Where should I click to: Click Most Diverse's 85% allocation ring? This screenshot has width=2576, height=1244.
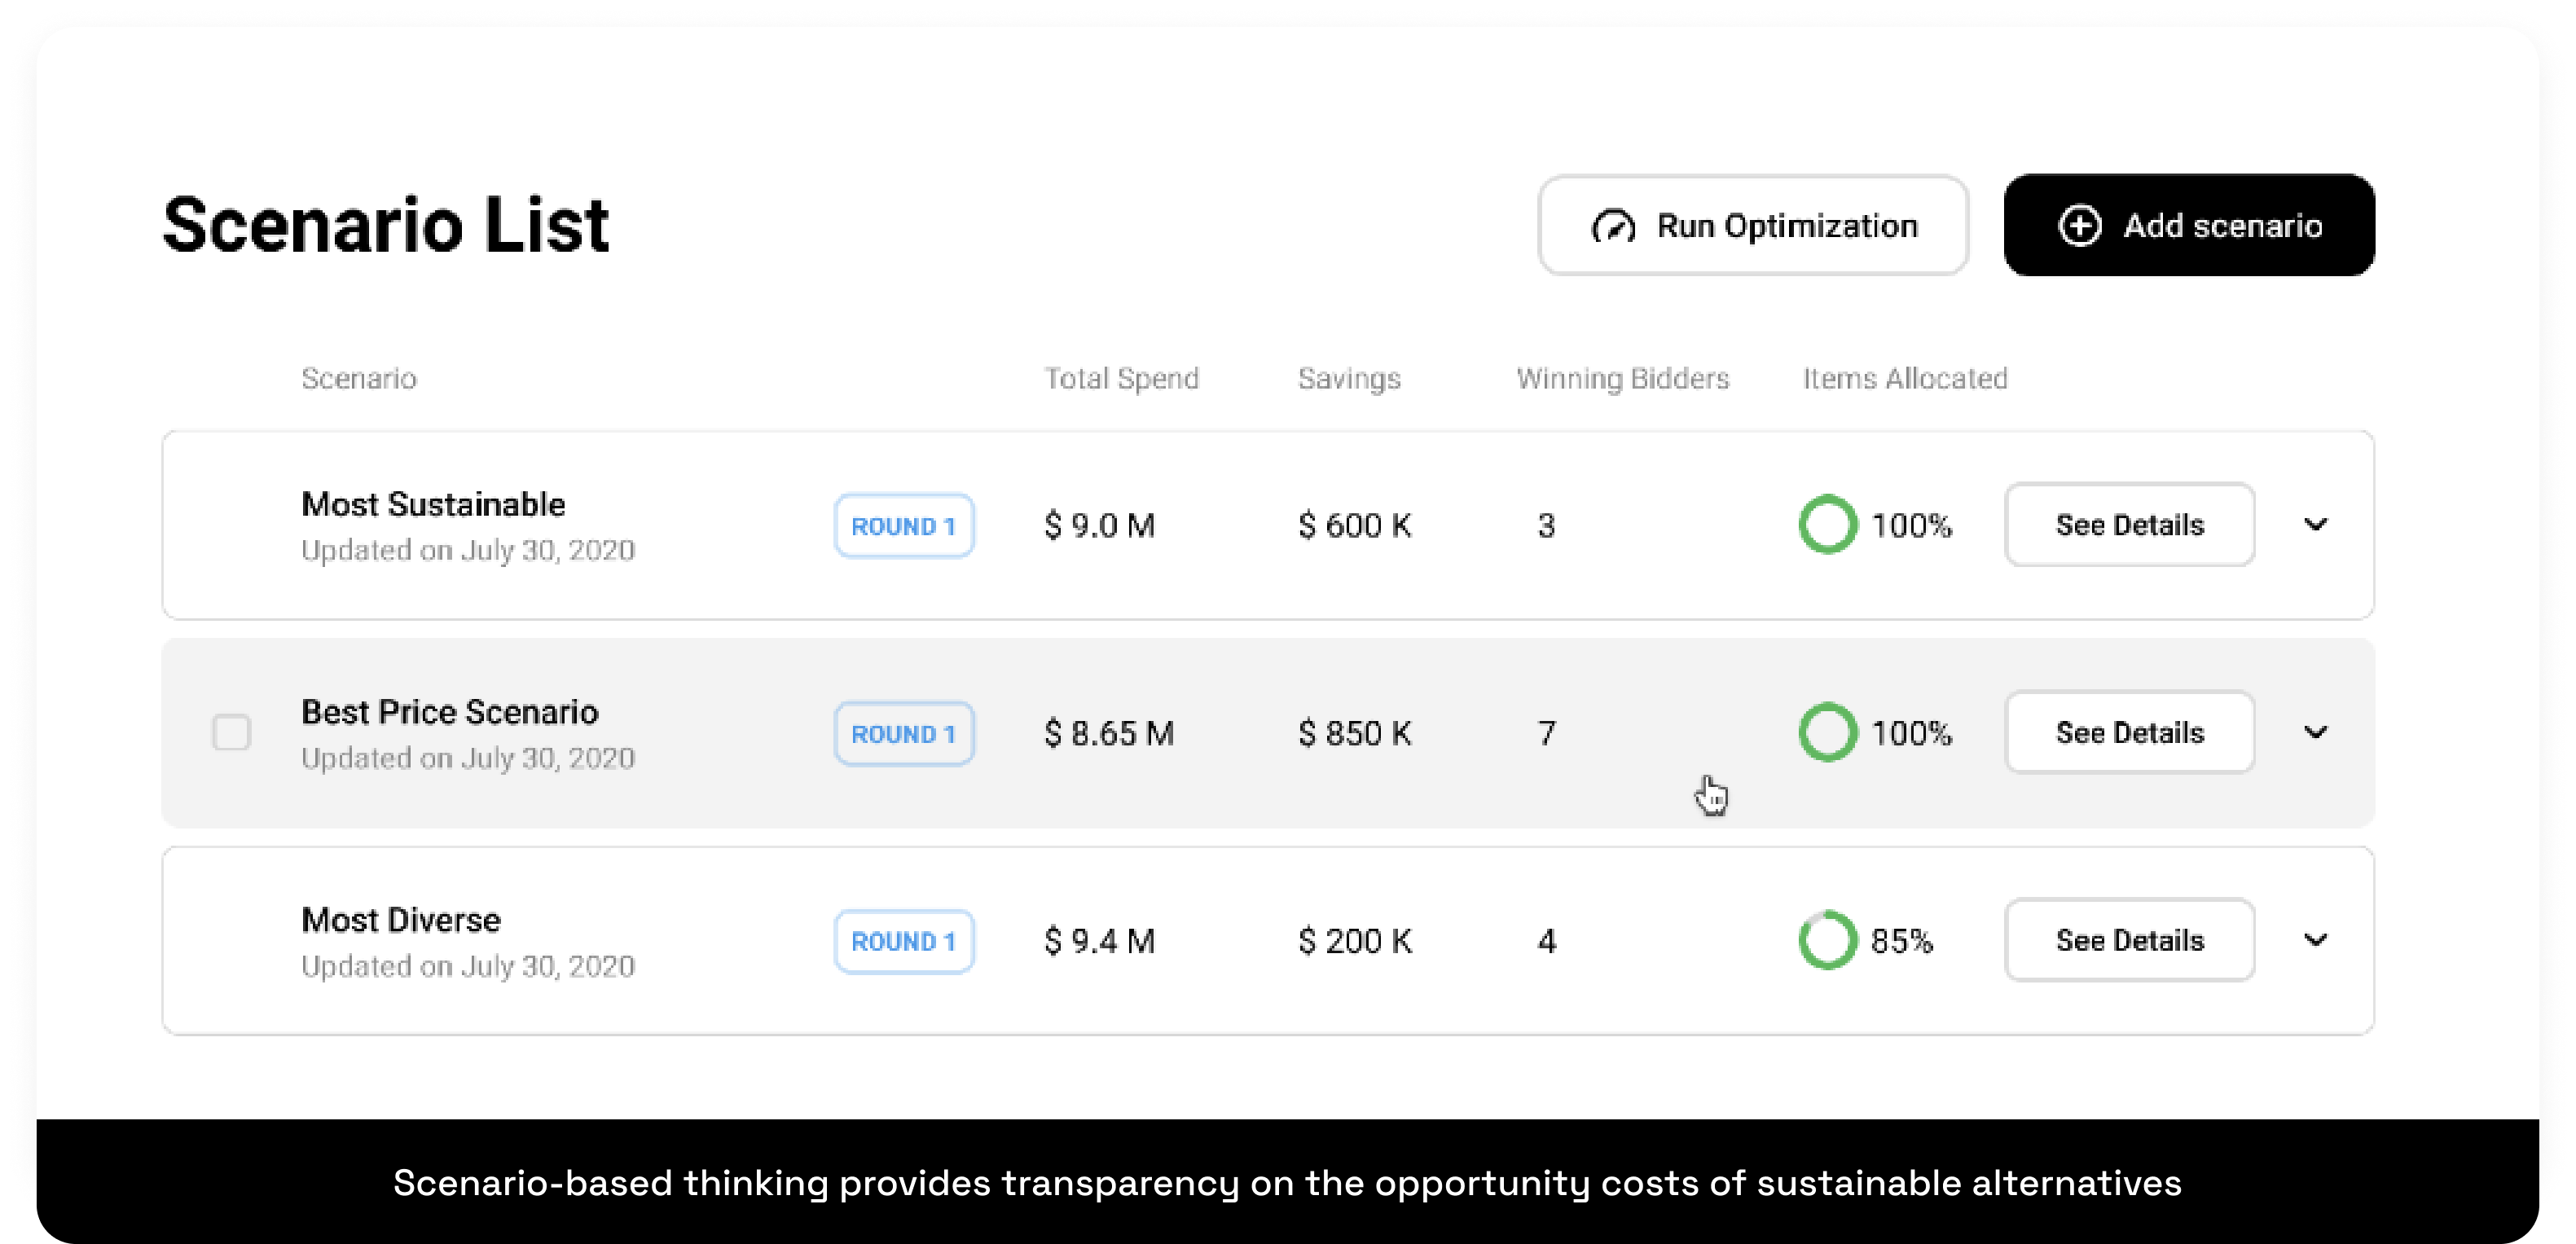pos(1827,941)
